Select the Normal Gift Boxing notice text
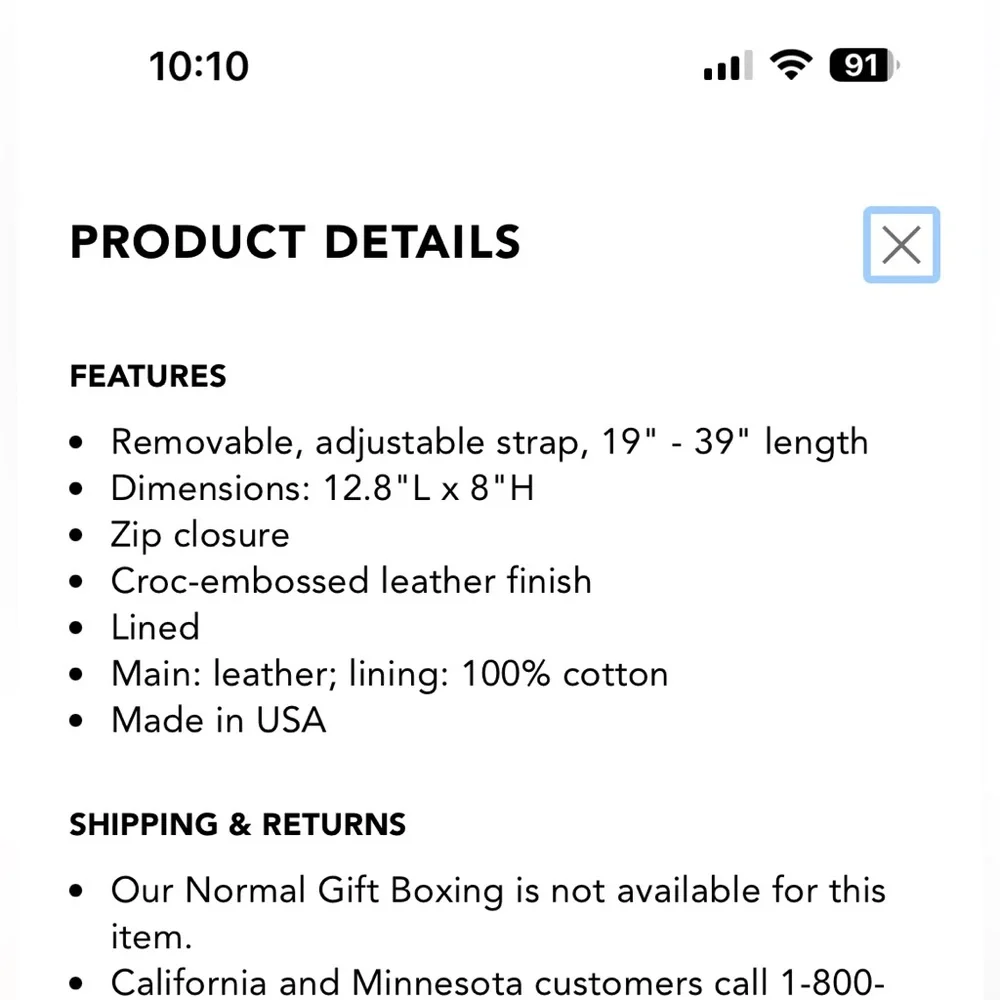Image resolution: width=1000 pixels, height=1000 pixels. click(x=498, y=890)
